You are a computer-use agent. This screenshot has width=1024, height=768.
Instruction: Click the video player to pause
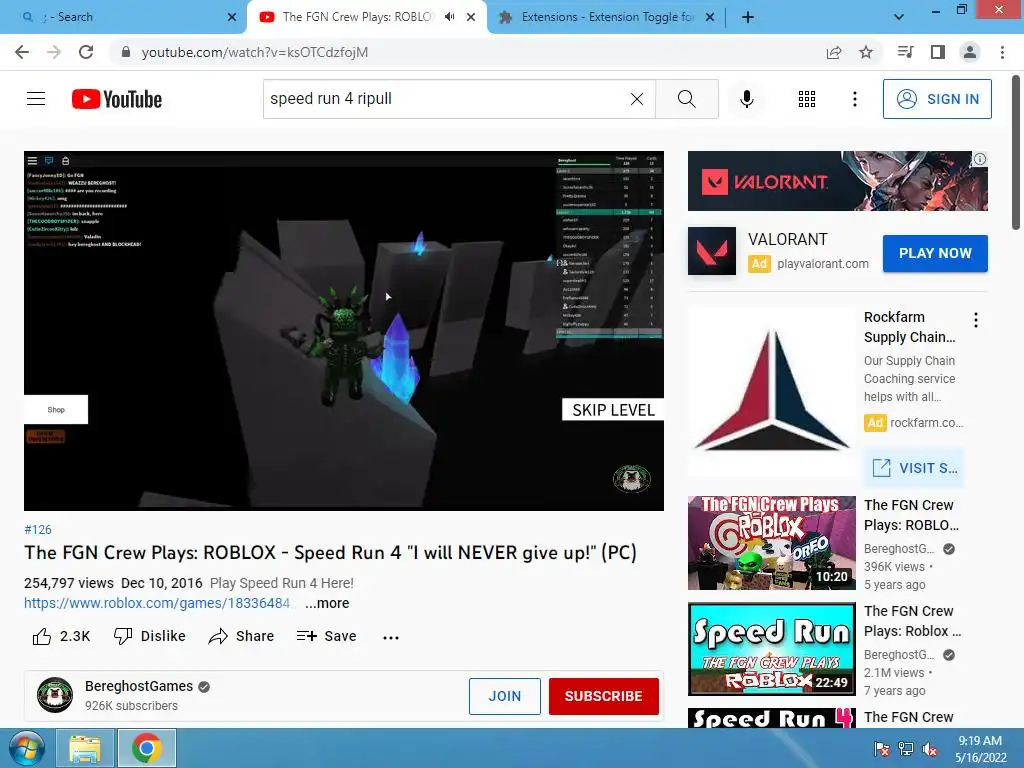344,330
